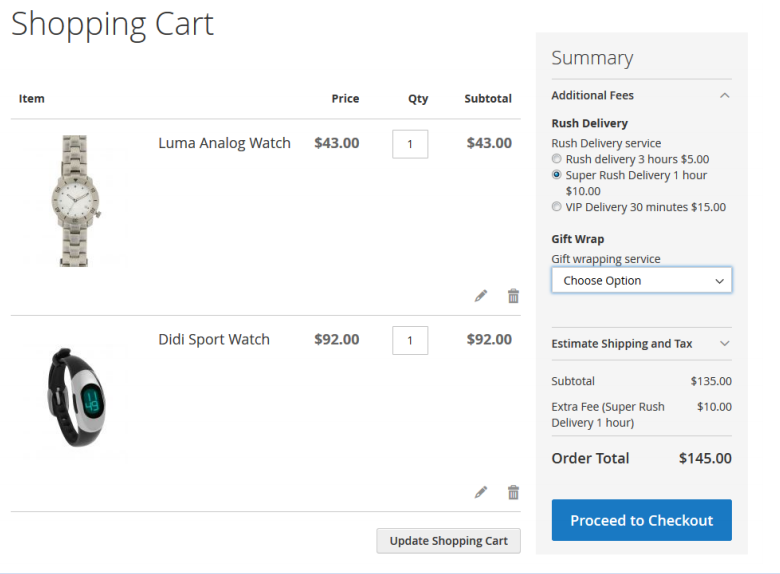The image size is (780, 574).
Task: Open the Gift Wrap Choose Option dropdown
Action: pos(641,281)
